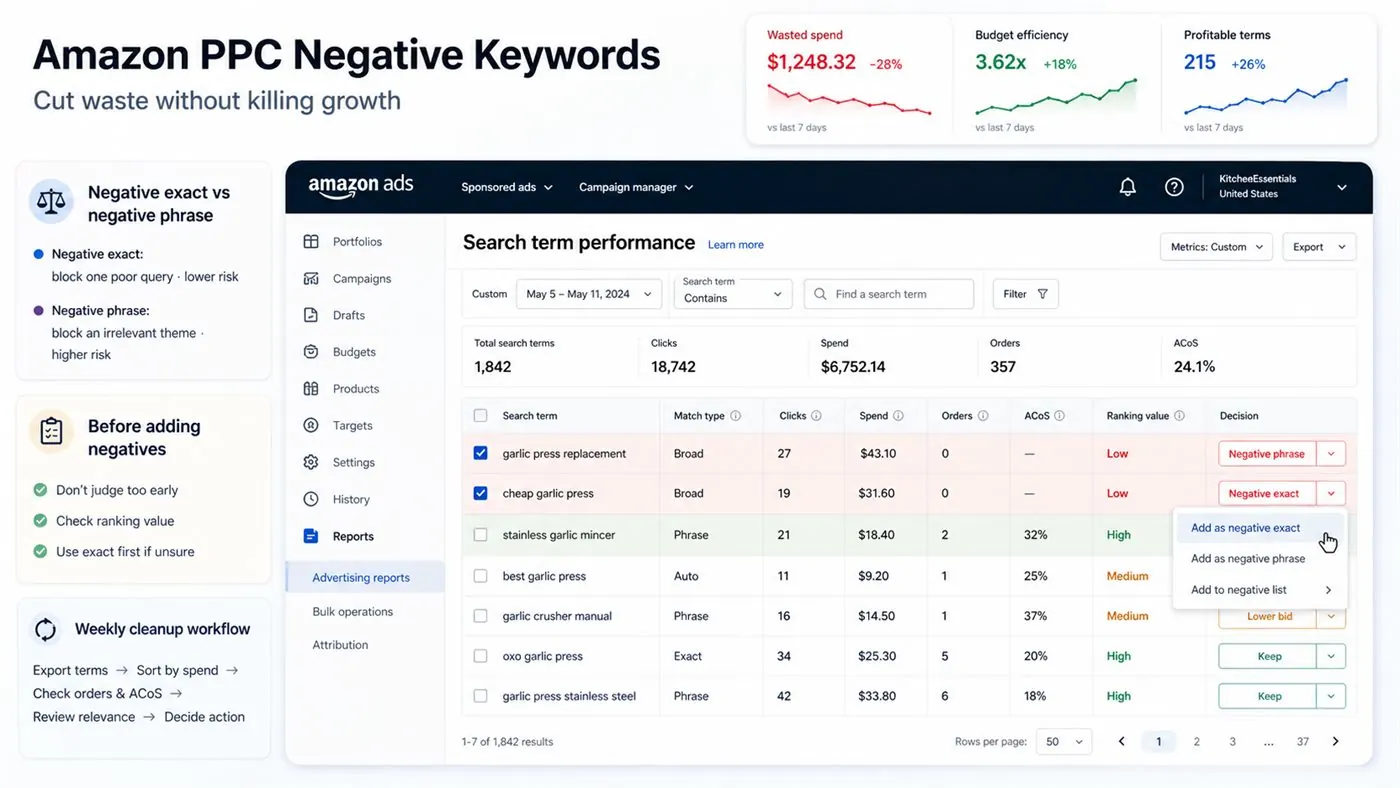Open the Sponsored ads dropdown
Image resolution: width=1400 pixels, height=788 pixels.
[x=506, y=187]
